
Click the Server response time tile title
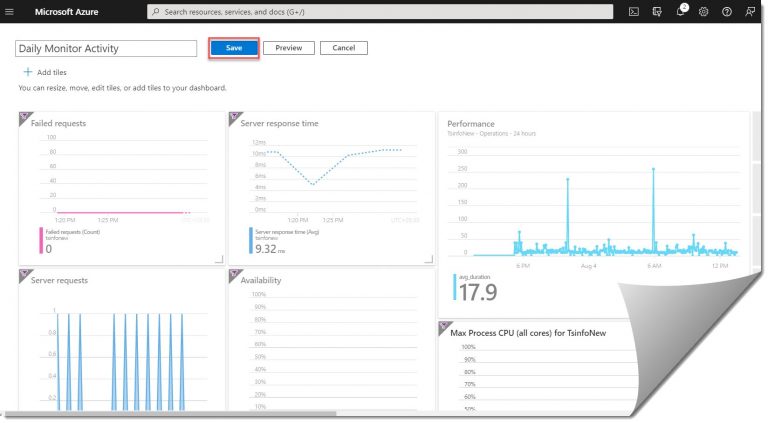pos(279,123)
